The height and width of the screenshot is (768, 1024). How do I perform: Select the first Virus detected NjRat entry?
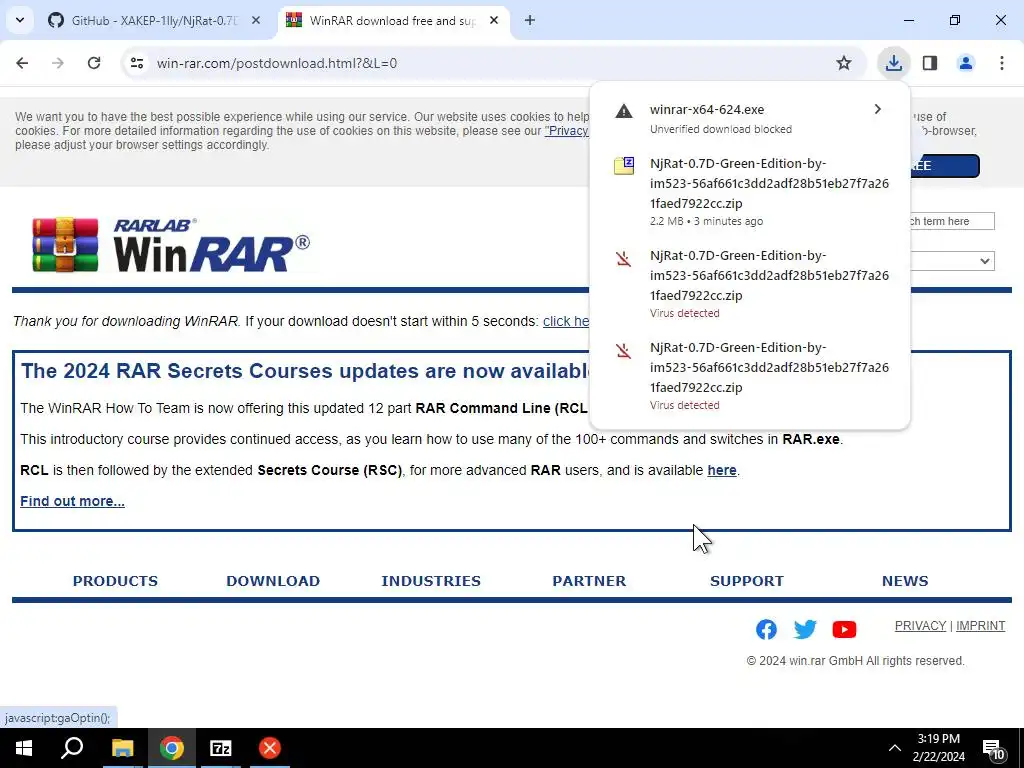[750, 283]
